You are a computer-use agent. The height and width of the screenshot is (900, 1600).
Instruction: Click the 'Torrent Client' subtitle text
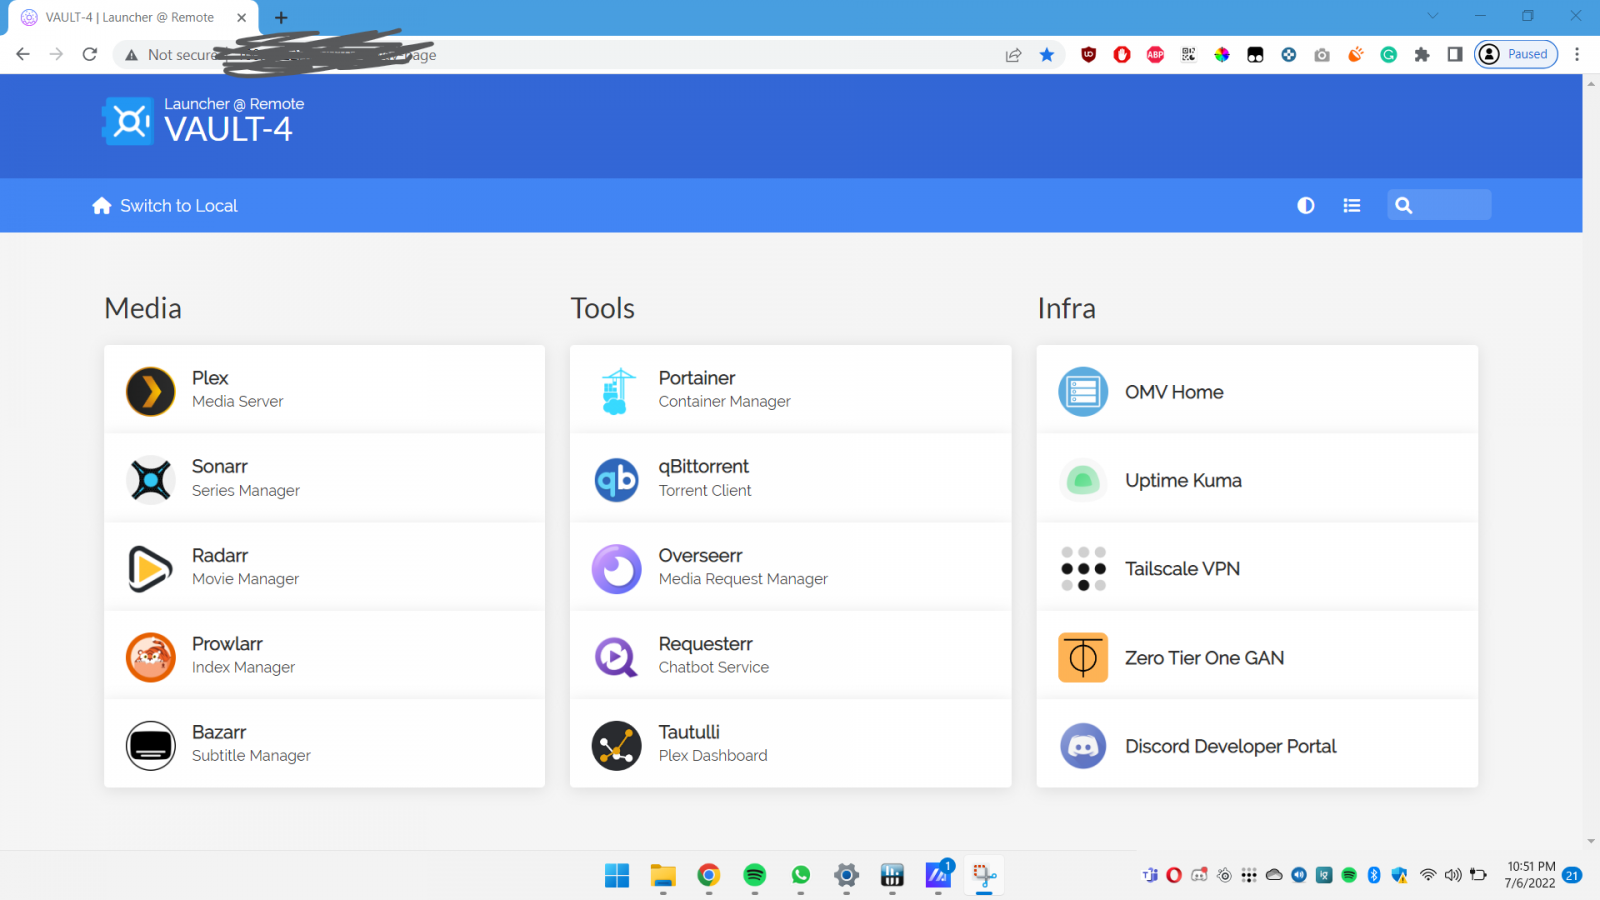pos(705,490)
